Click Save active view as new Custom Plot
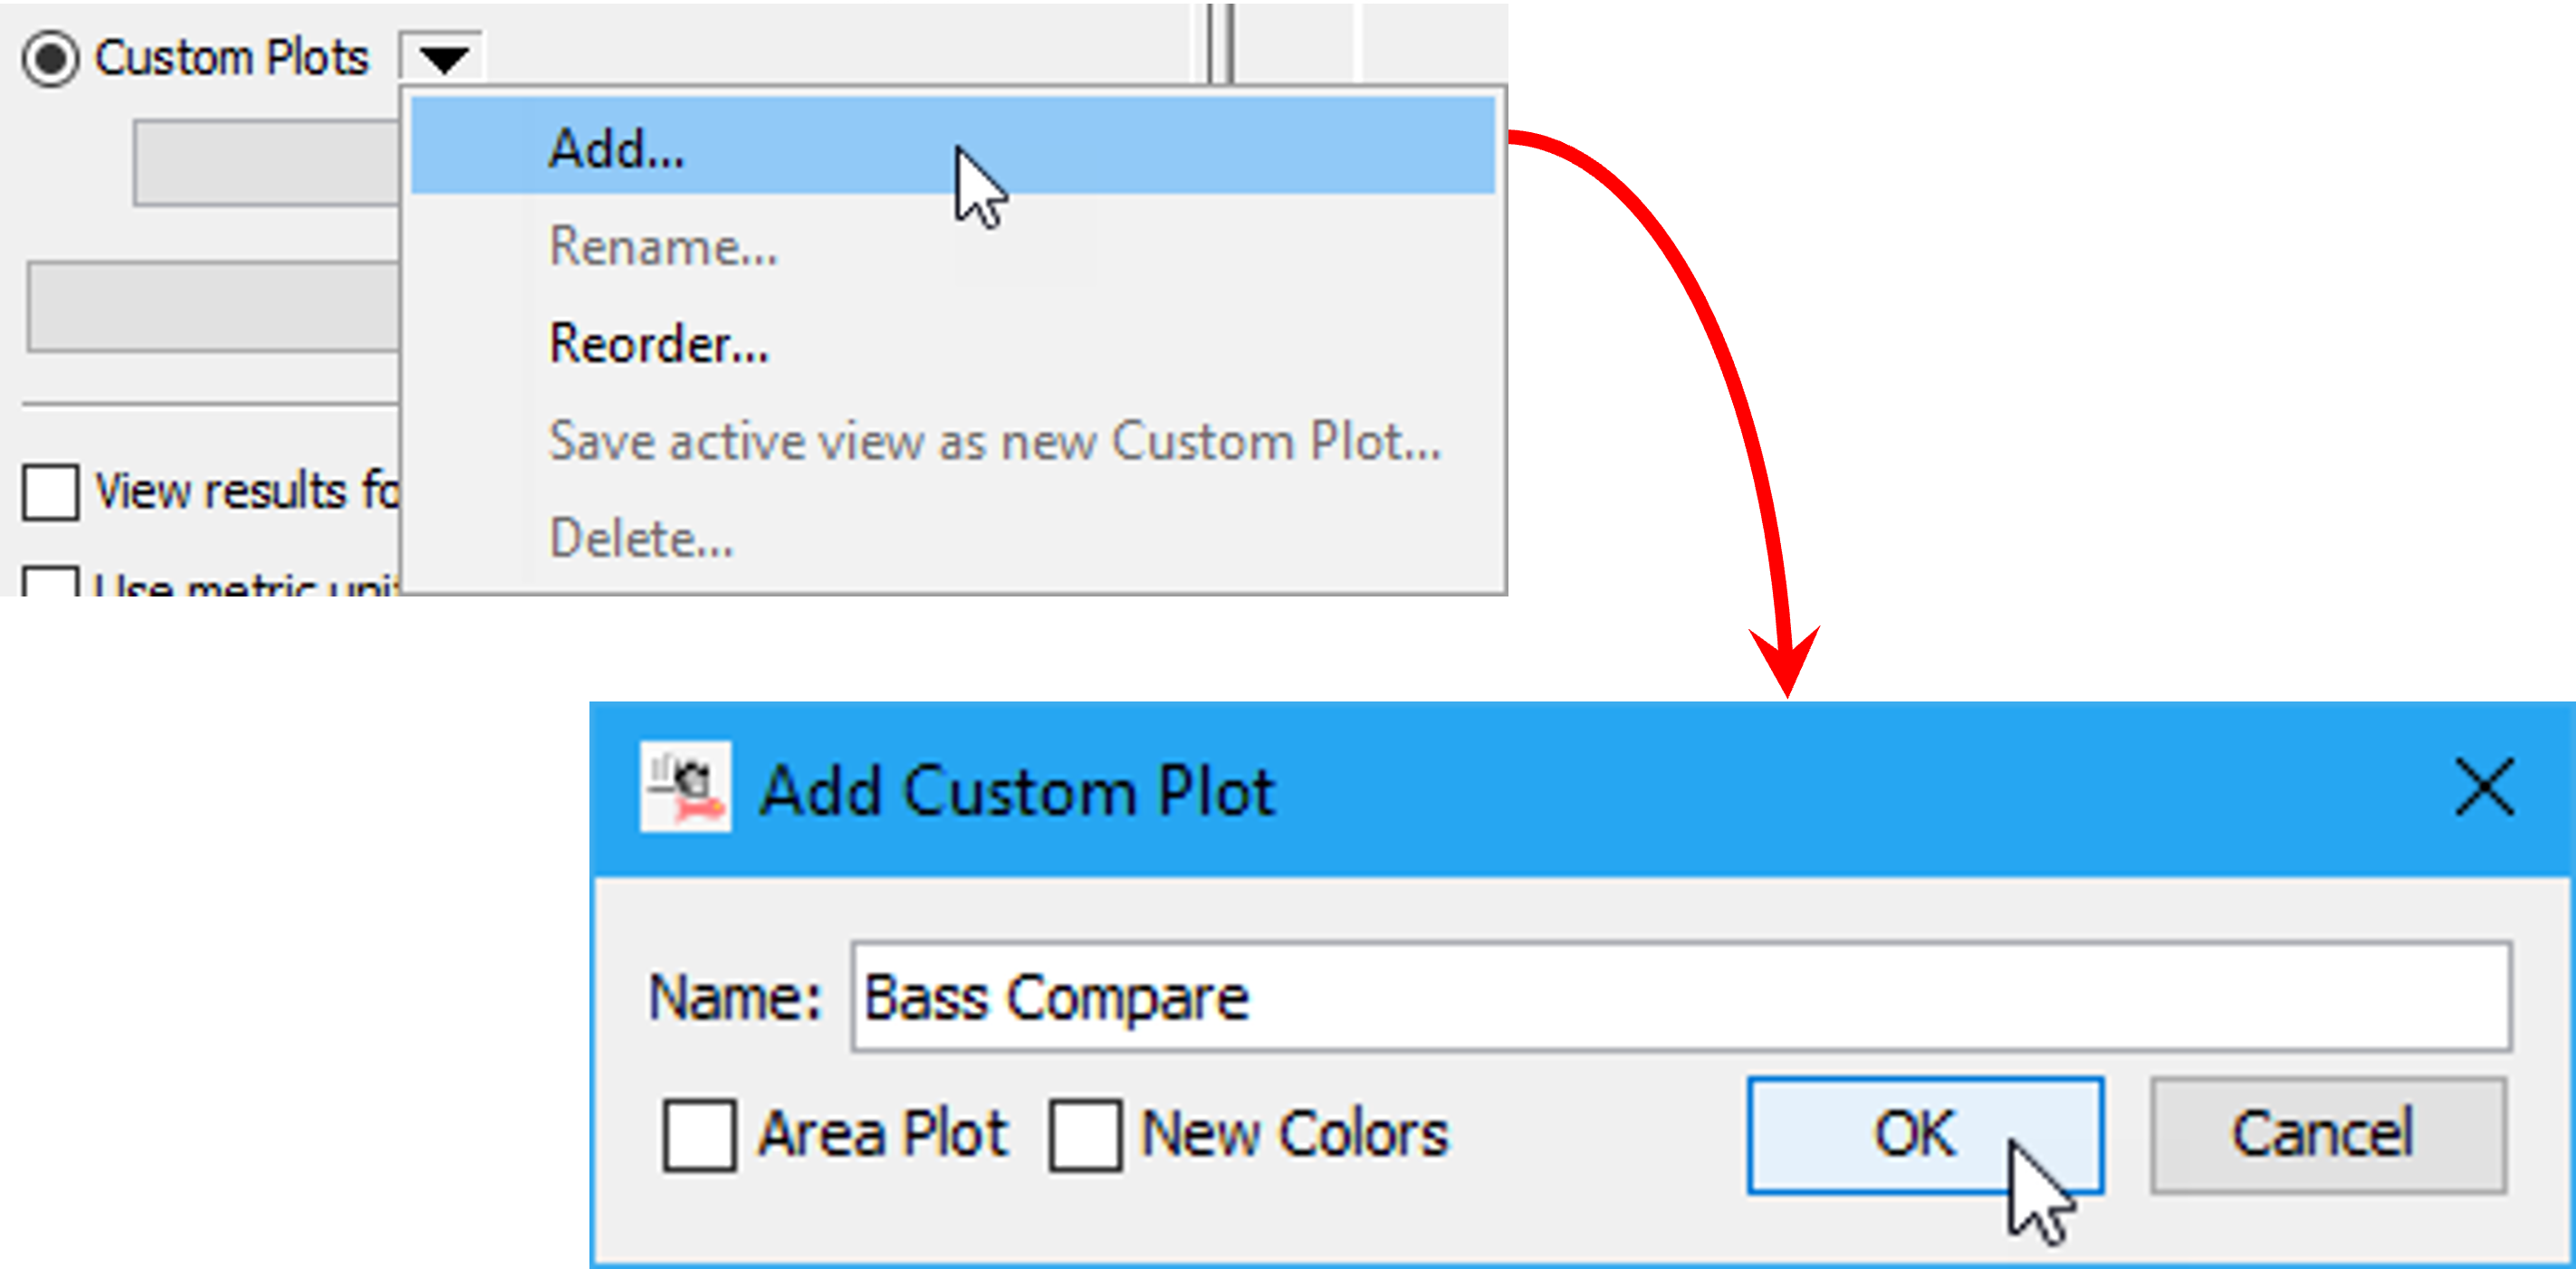The image size is (2576, 1269). [994, 441]
